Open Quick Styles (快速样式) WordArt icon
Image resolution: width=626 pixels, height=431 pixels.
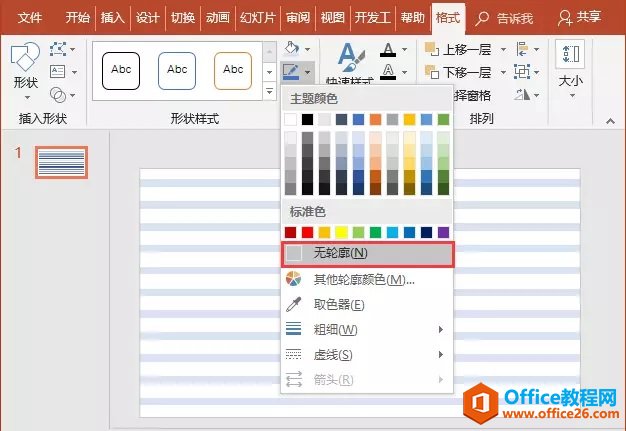click(351, 59)
